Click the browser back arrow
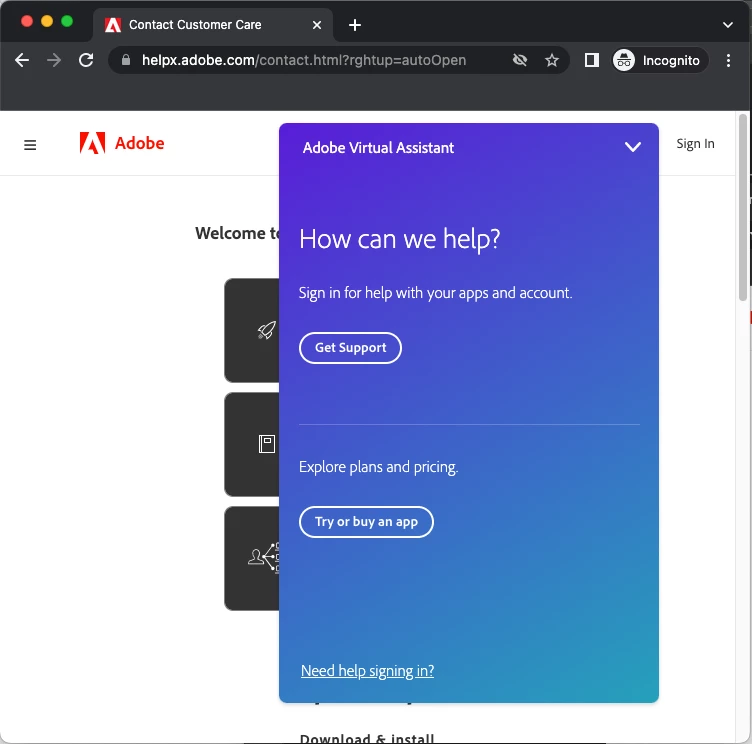The height and width of the screenshot is (744, 752). 22,60
